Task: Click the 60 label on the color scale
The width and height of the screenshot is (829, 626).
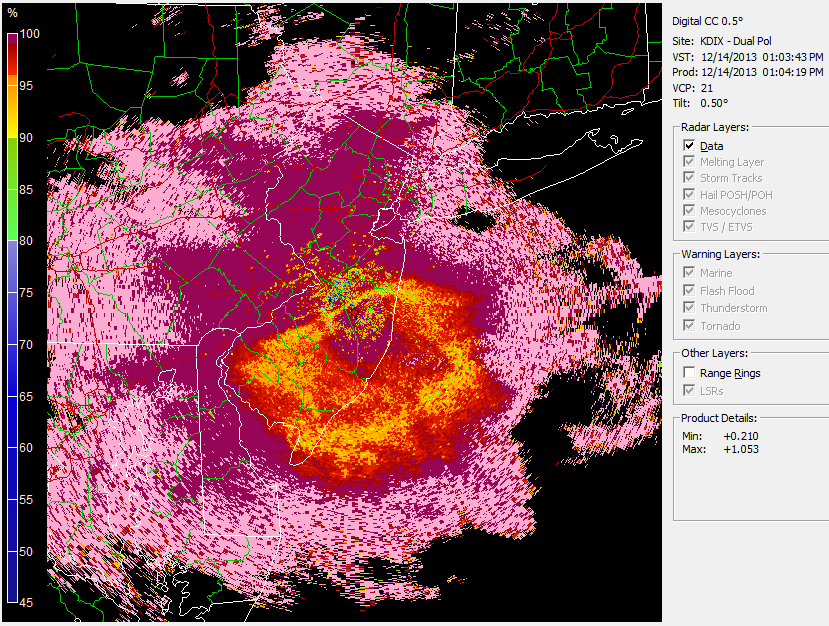Action: point(26,448)
